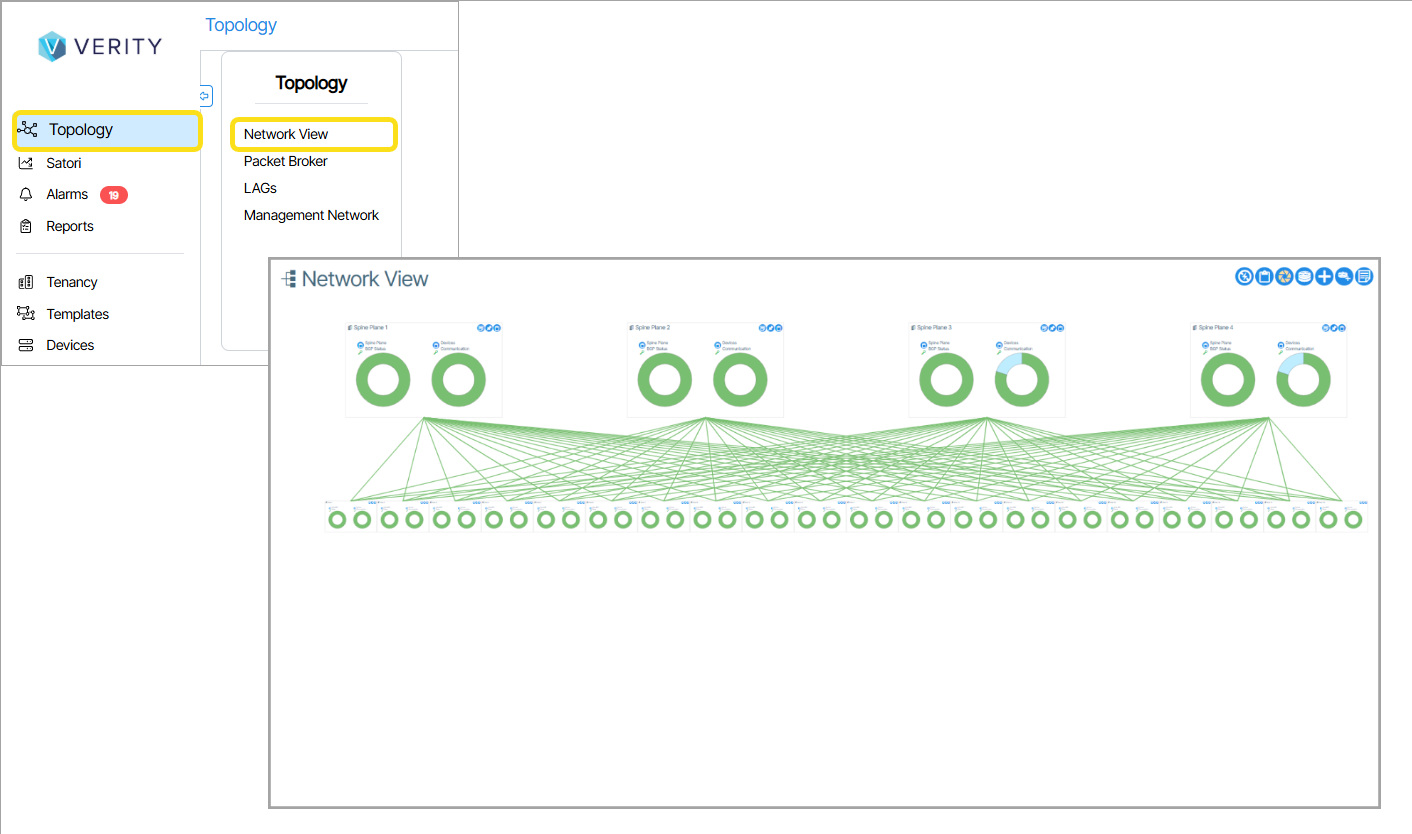Click the Alarms bell icon in sidebar

point(26,195)
